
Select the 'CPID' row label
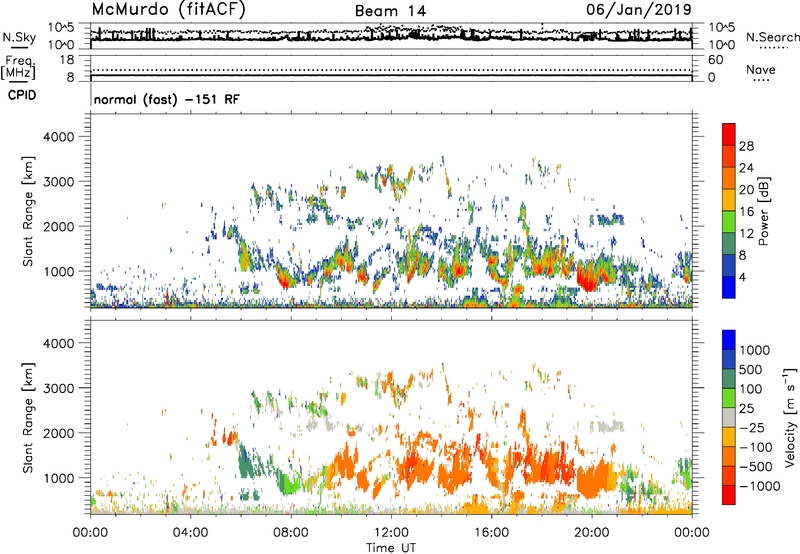[x=22, y=95]
